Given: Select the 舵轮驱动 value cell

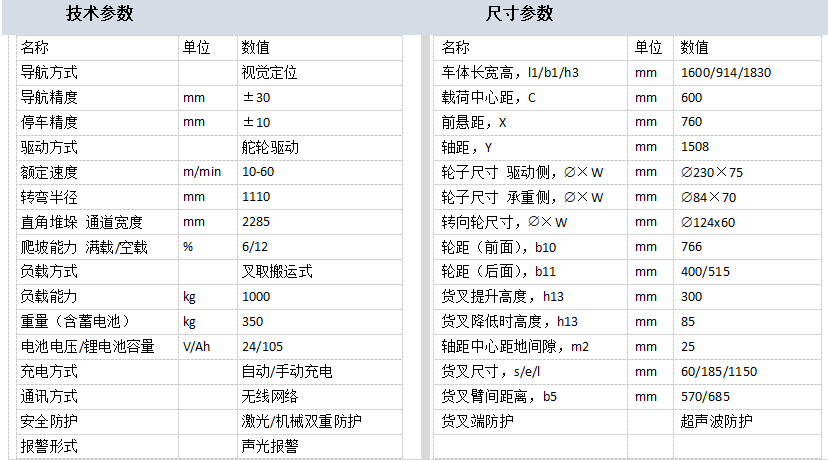Looking at the screenshot, I should (319, 147).
